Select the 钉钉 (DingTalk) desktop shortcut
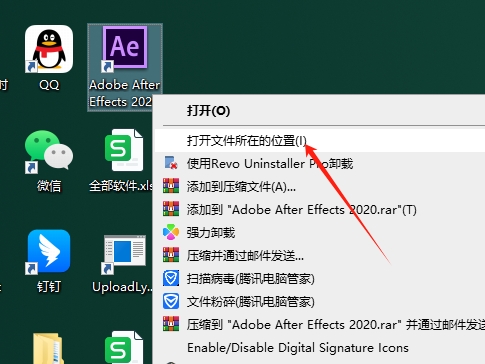485x364 pixels. pos(49,252)
